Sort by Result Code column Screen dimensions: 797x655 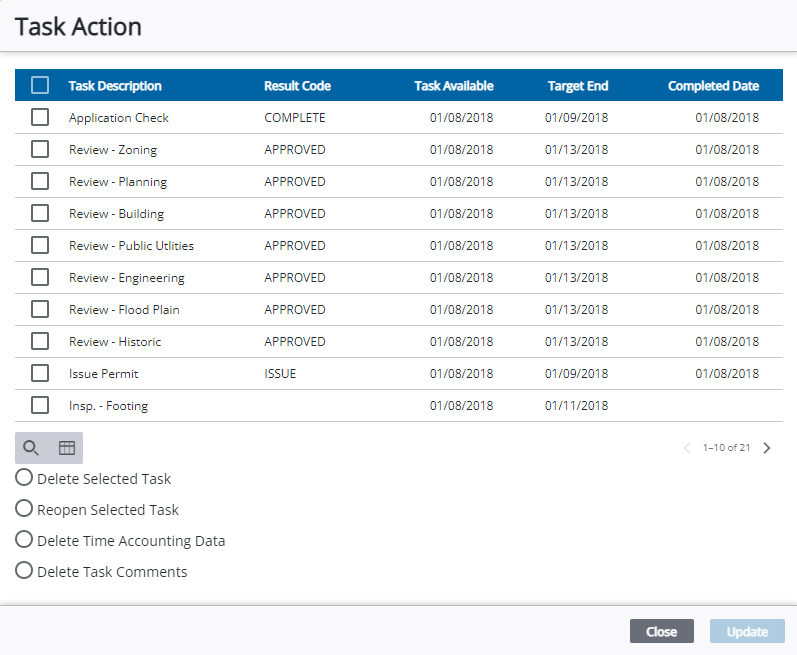(x=297, y=86)
